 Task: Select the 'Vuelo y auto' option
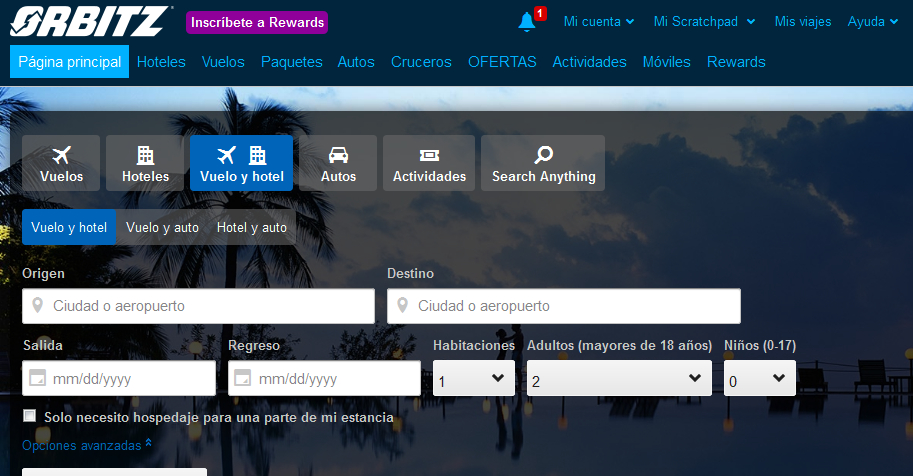pyautogui.click(x=162, y=227)
